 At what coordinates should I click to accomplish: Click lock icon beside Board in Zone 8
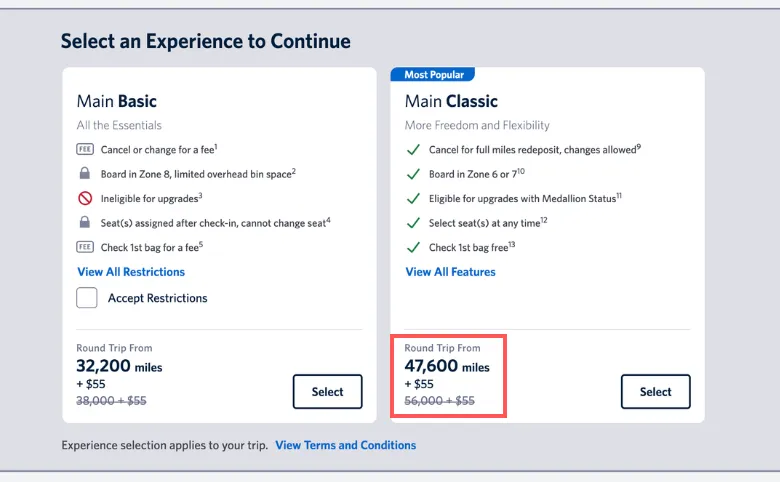point(85,174)
